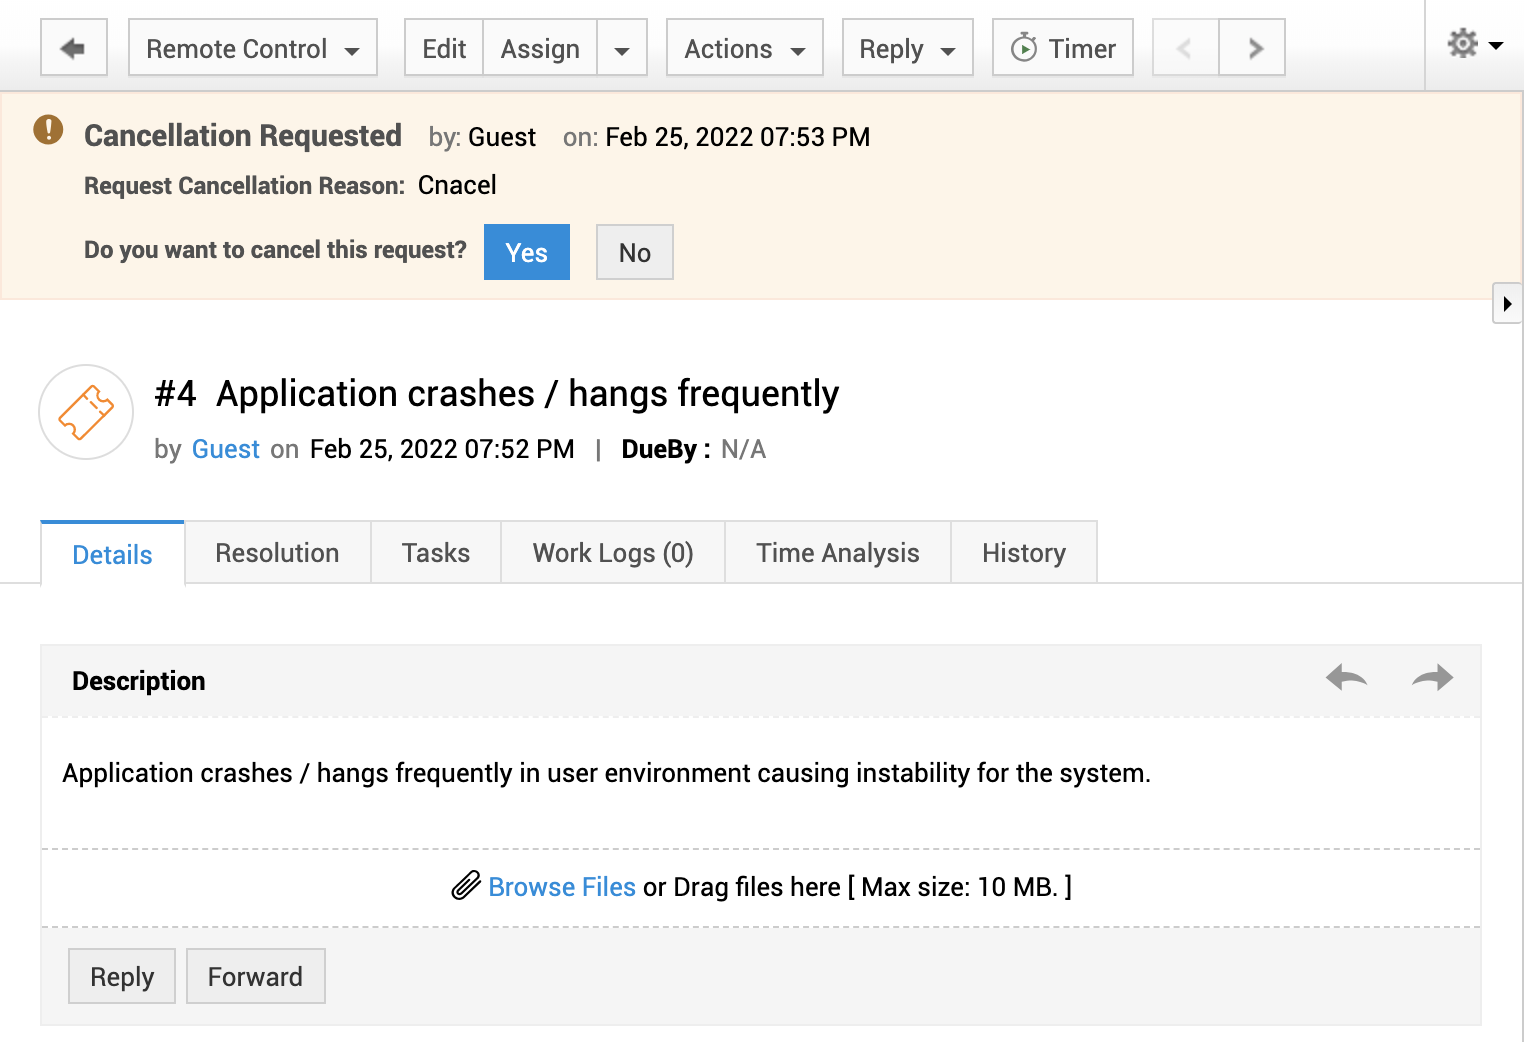This screenshot has width=1524, height=1042.
Task: Click the paperclip attachment icon
Action: tap(466, 886)
